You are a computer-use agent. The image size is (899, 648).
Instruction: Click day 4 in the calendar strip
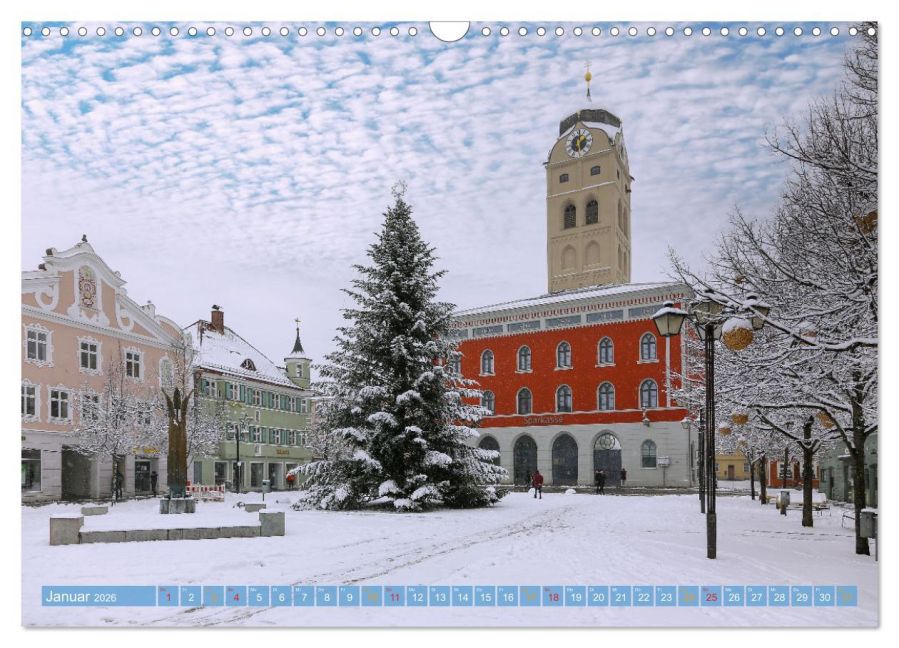(x=236, y=597)
